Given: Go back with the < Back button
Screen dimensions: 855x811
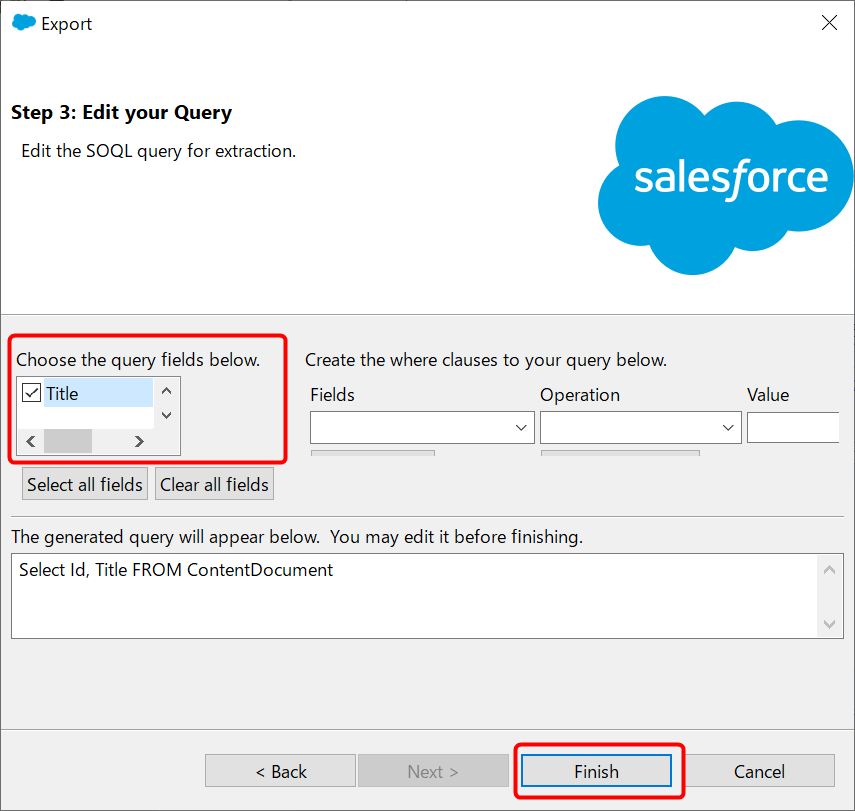Looking at the screenshot, I should [x=280, y=771].
